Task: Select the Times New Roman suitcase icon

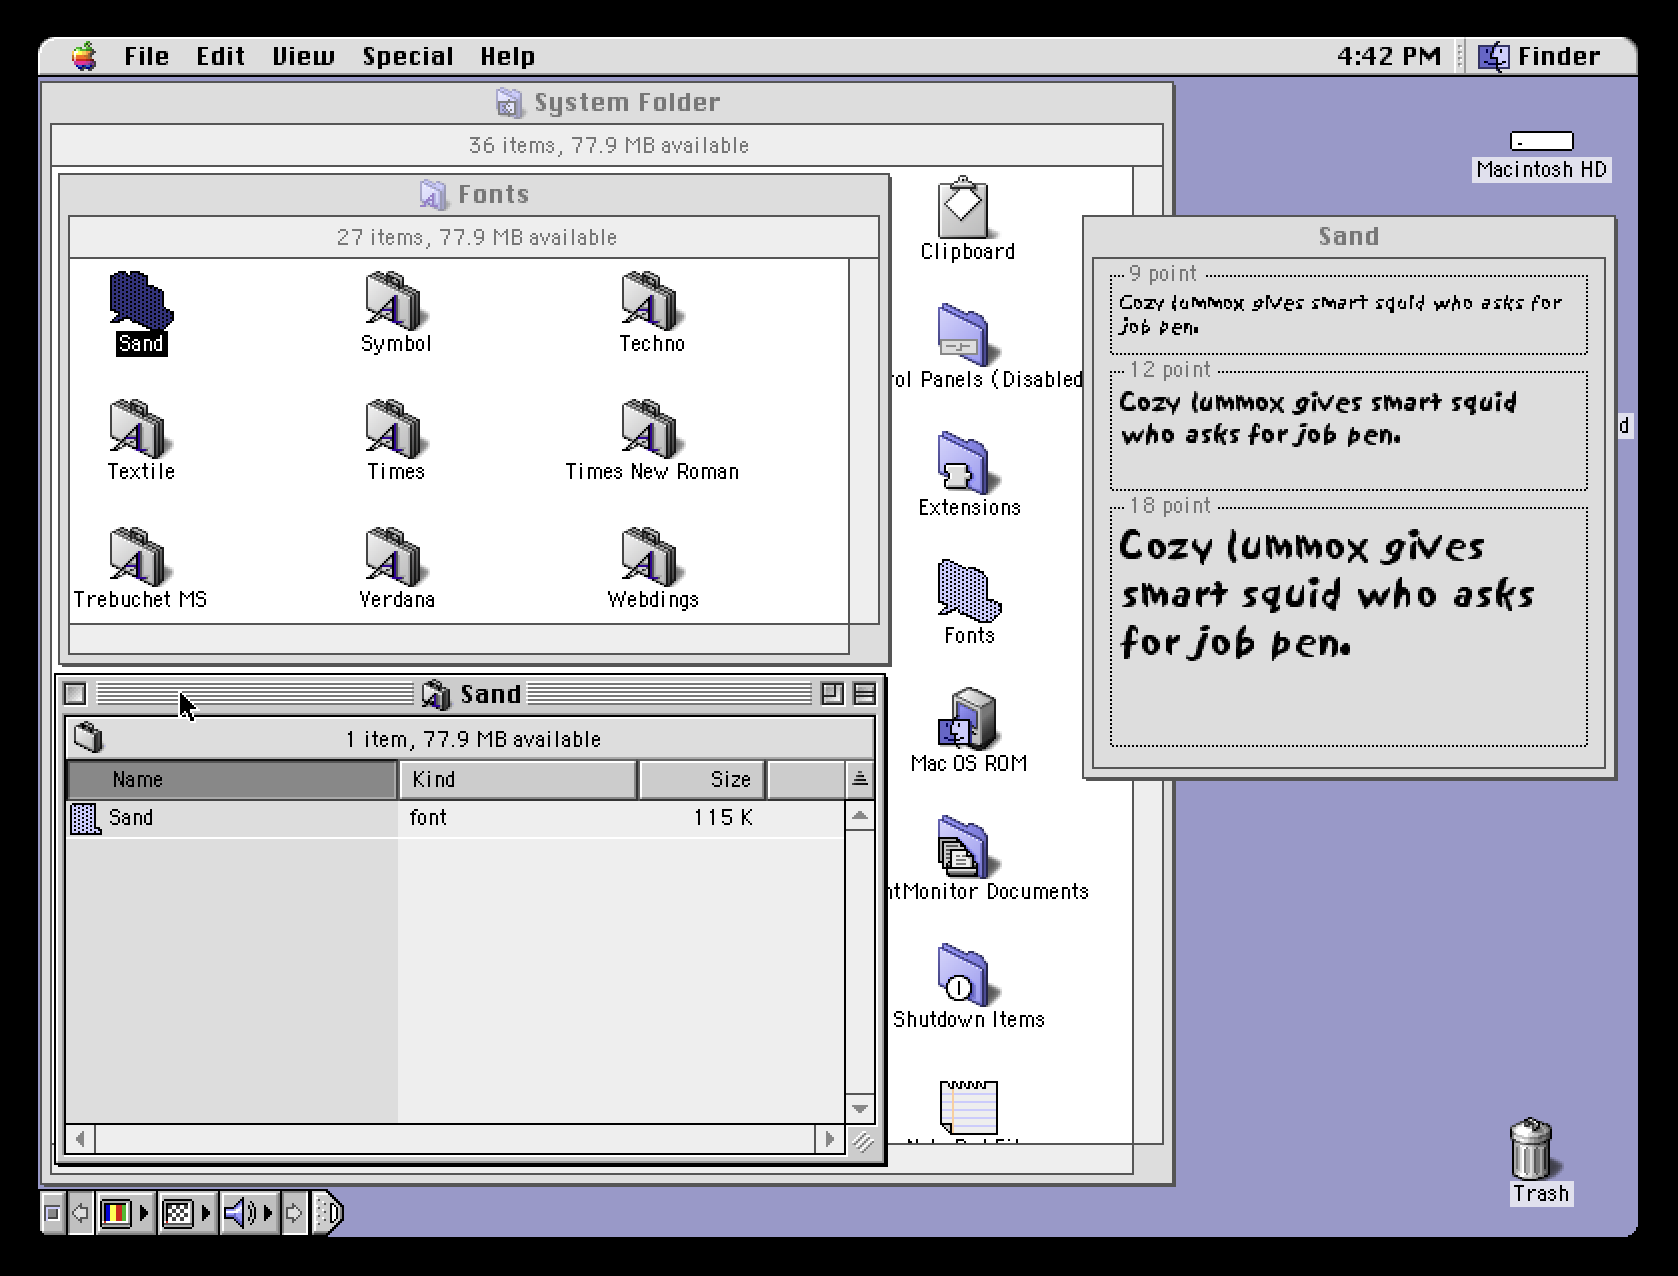Action: (652, 427)
